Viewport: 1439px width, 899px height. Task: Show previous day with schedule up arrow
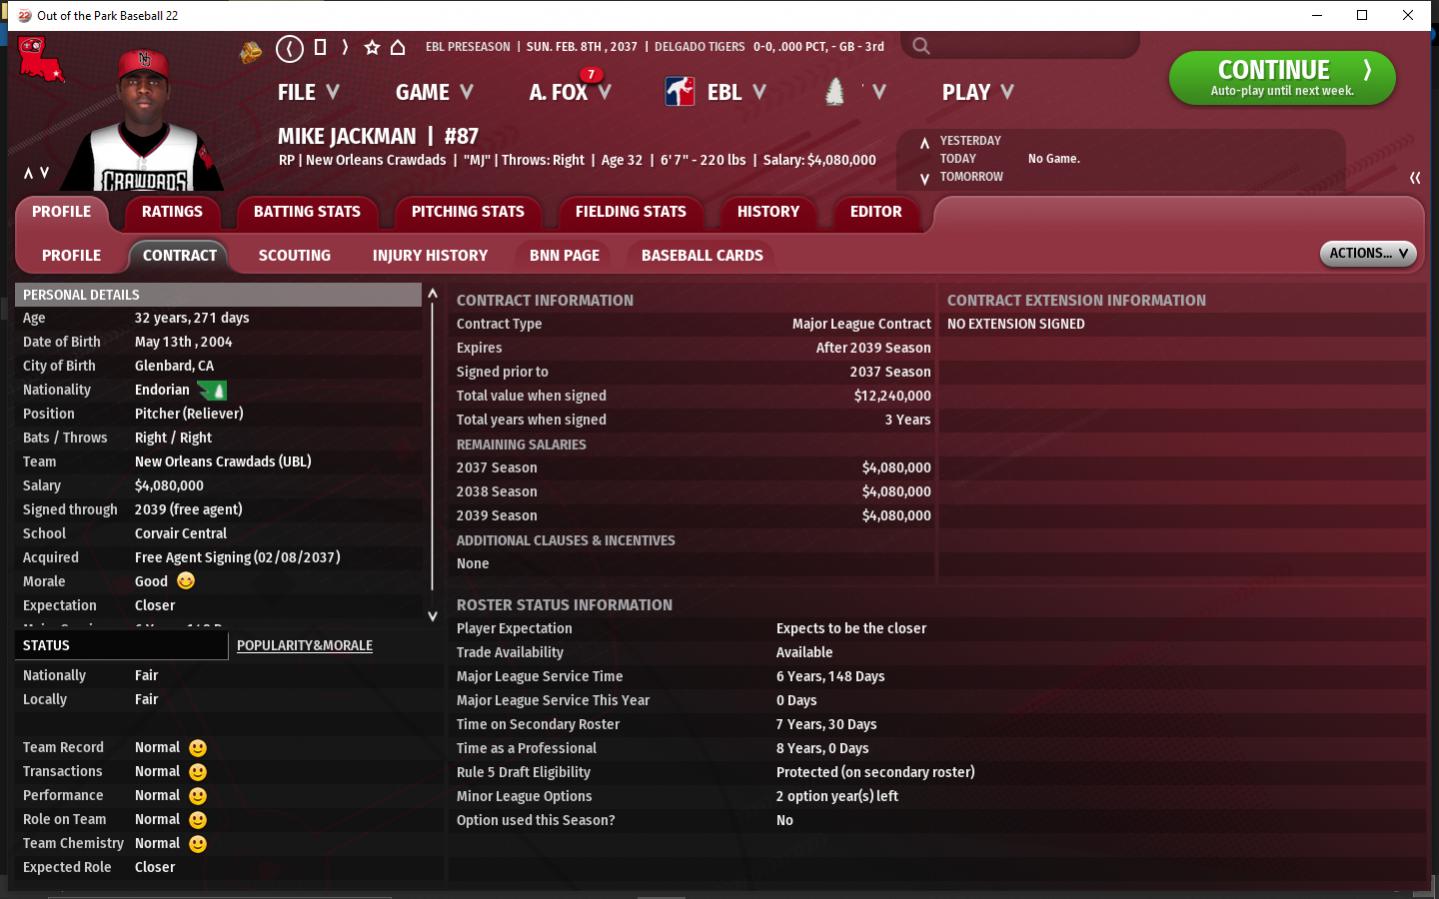click(x=924, y=143)
